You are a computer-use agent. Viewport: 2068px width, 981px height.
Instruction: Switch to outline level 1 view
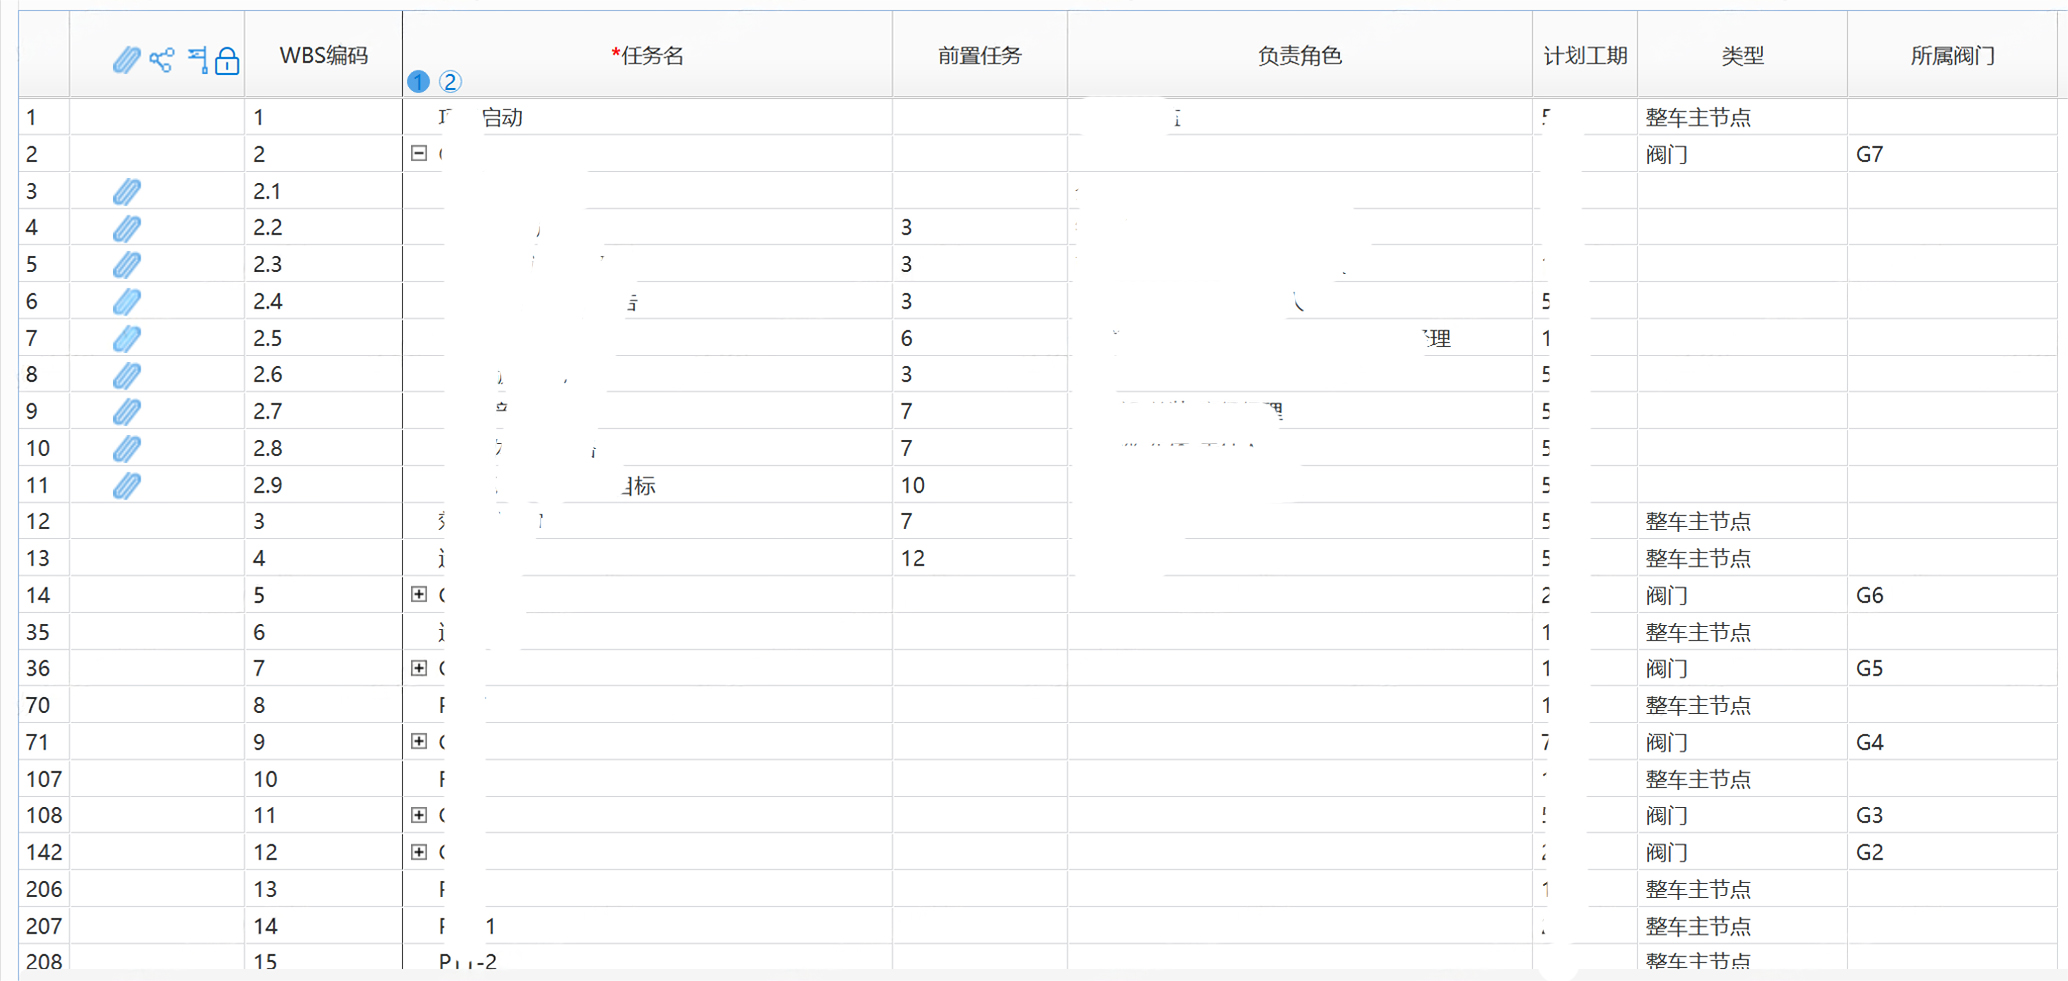tap(418, 82)
